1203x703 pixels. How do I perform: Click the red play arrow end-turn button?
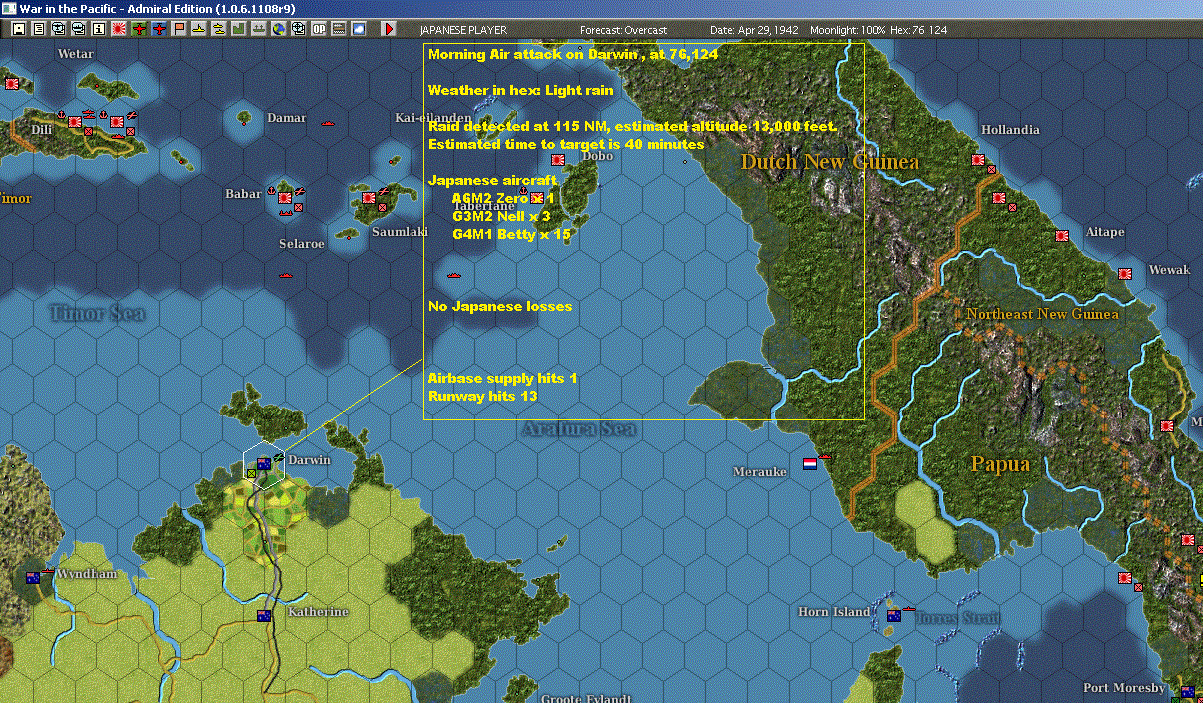coord(390,29)
